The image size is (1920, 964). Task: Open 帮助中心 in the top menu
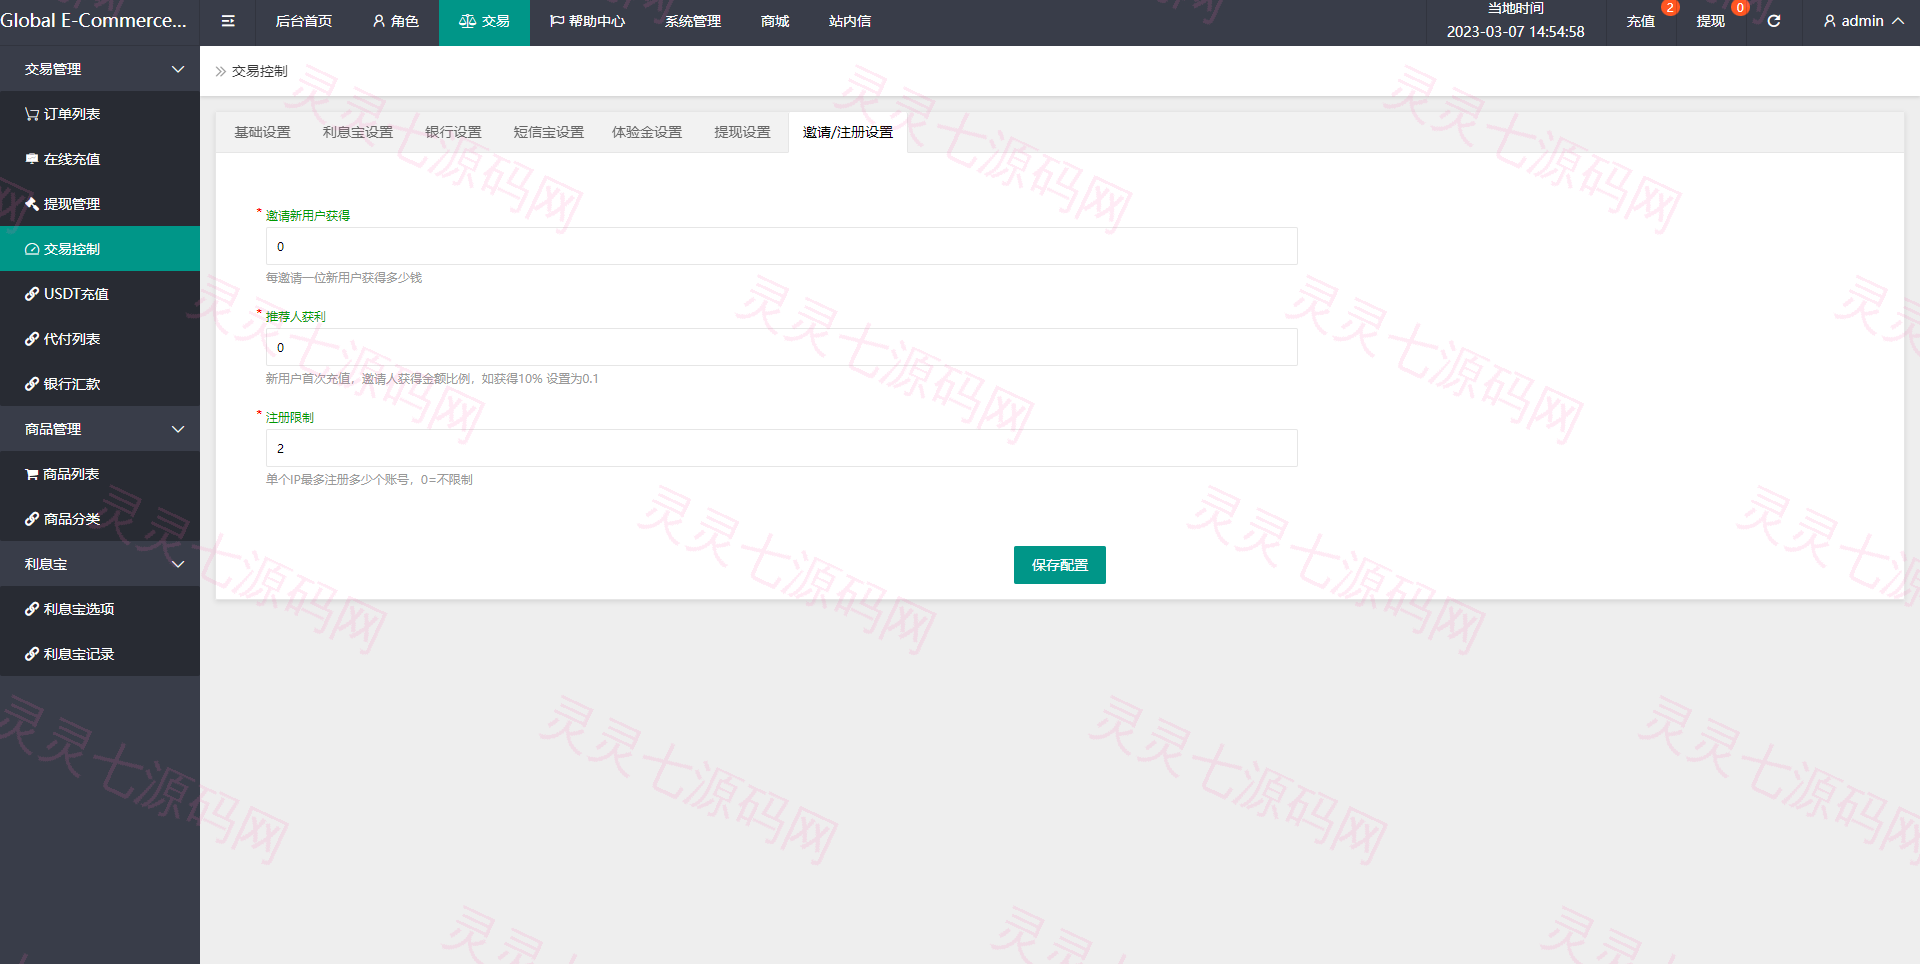pos(587,21)
